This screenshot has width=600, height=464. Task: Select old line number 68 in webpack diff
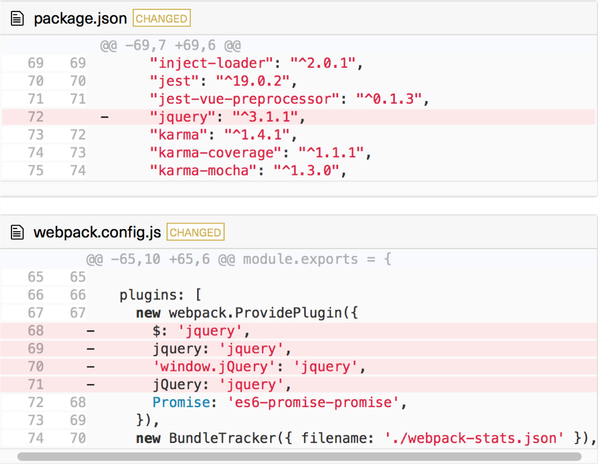36,330
